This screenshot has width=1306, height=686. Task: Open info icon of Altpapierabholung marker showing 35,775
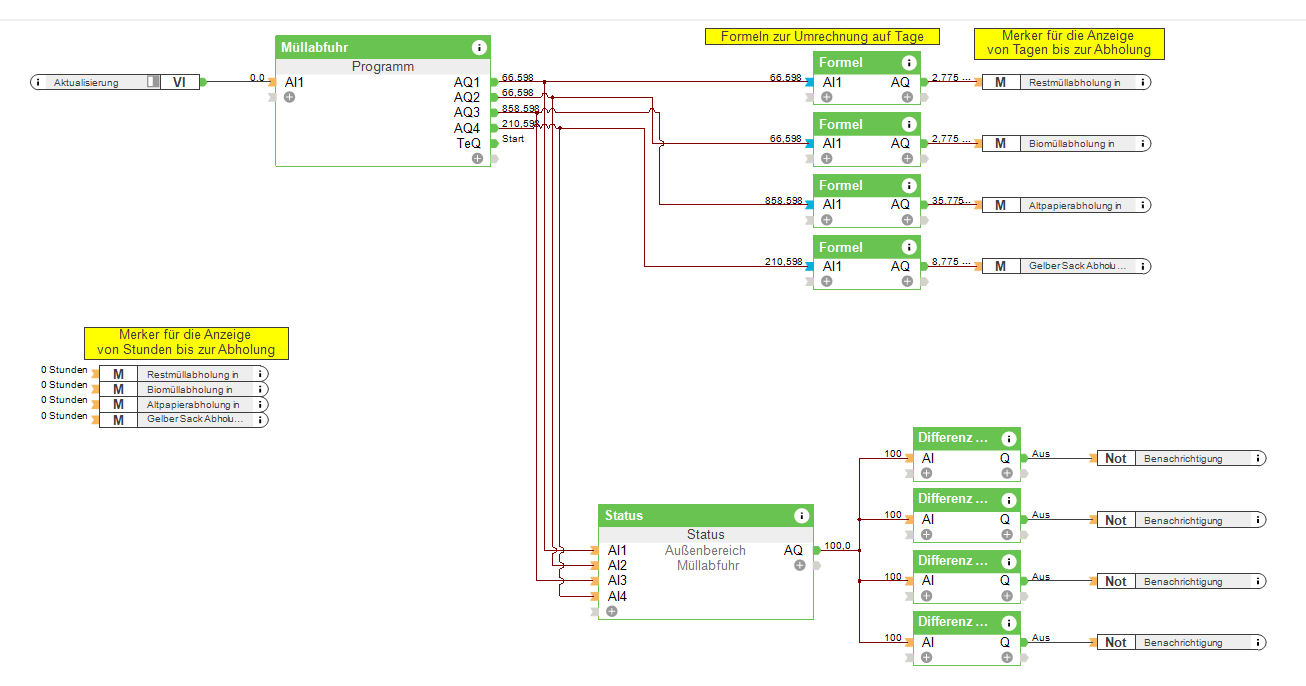coord(1142,205)
